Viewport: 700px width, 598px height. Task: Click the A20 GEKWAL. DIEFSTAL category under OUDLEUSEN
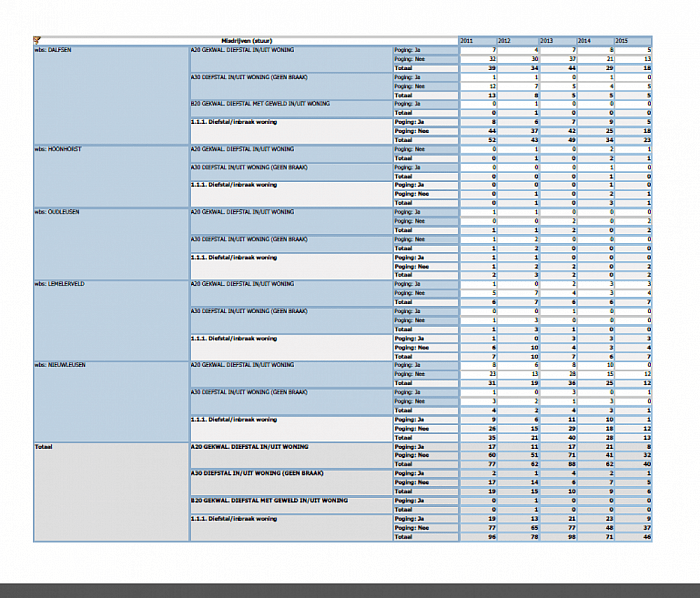click(242, 212)
